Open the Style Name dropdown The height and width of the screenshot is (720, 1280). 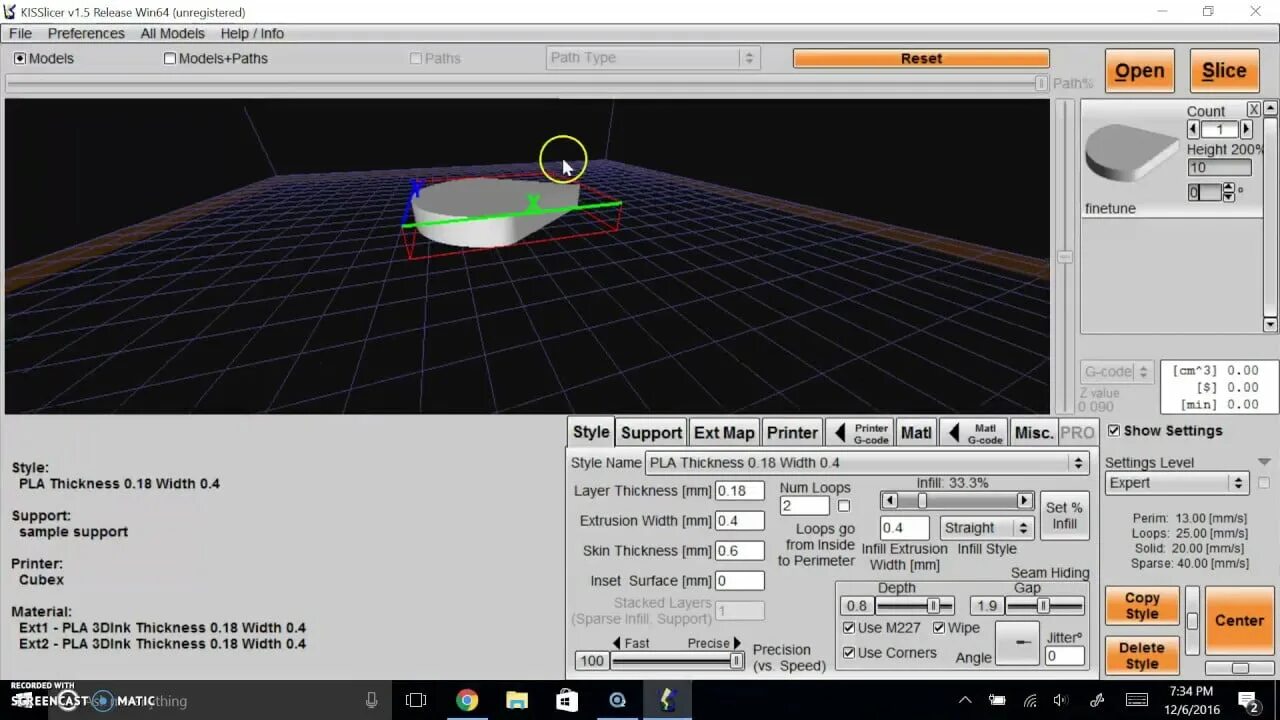pyautogui.click(x=867, y=463)
